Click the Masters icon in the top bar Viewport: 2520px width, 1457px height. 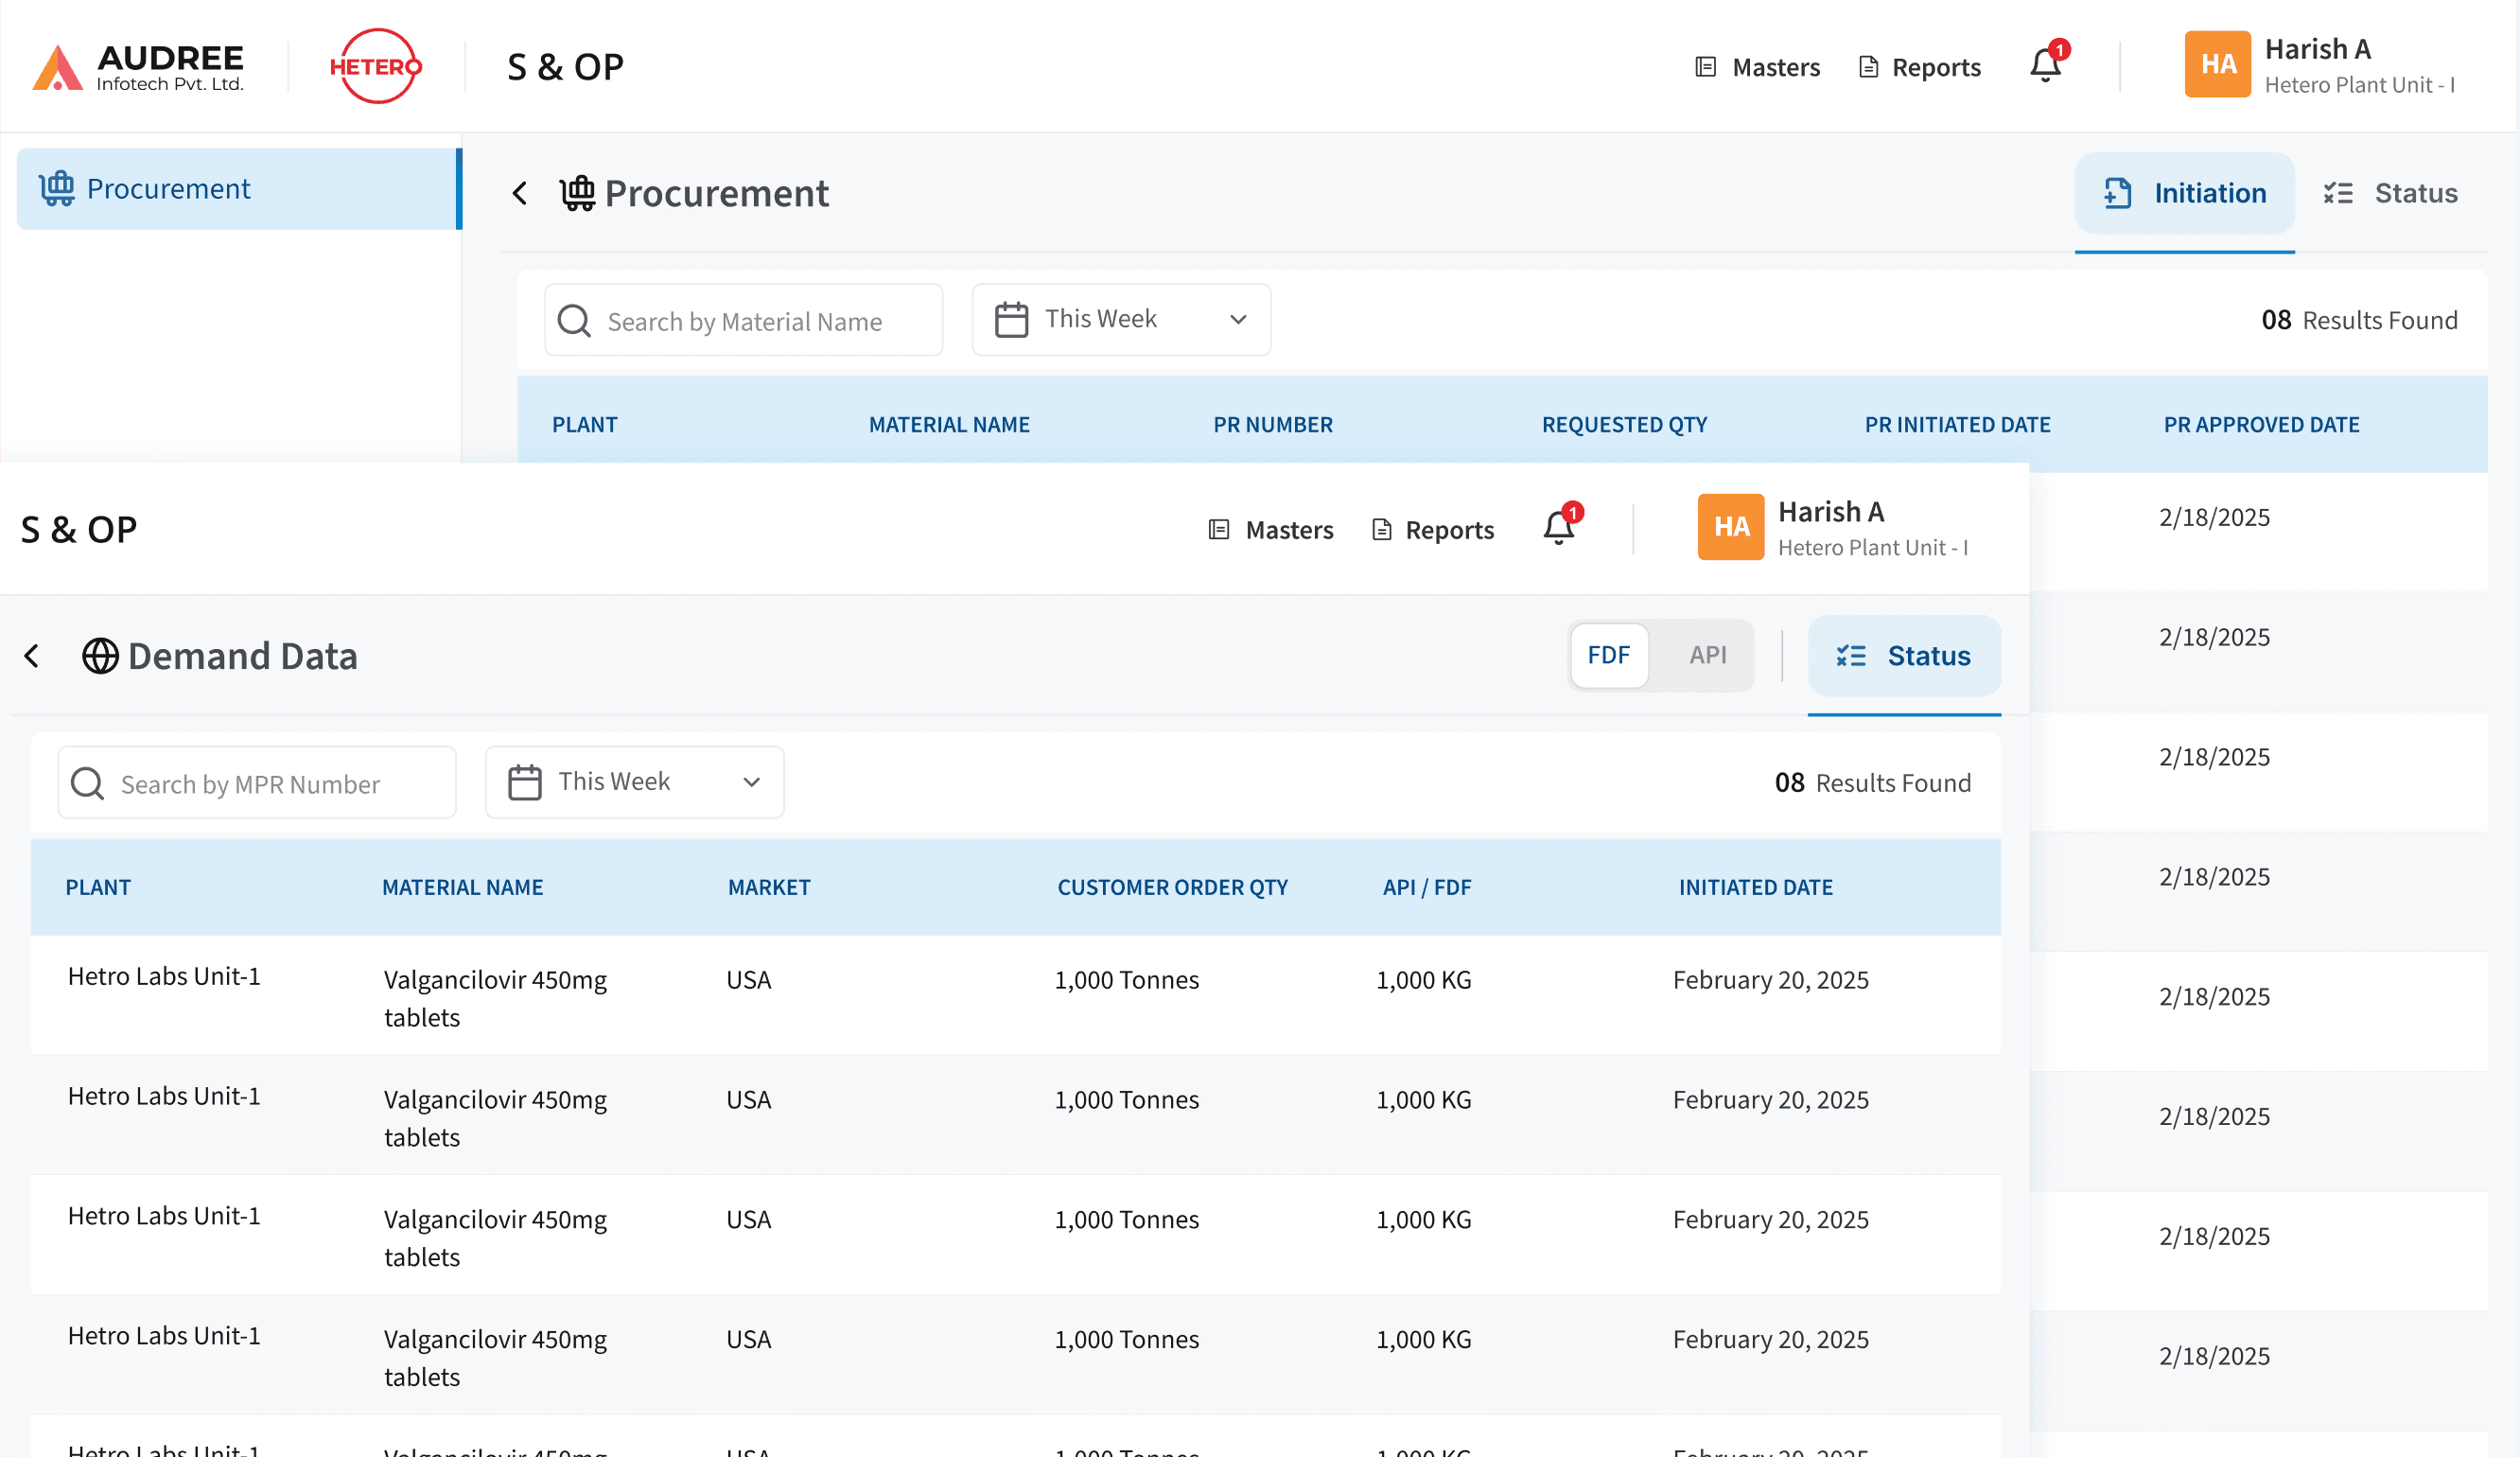1705,66
